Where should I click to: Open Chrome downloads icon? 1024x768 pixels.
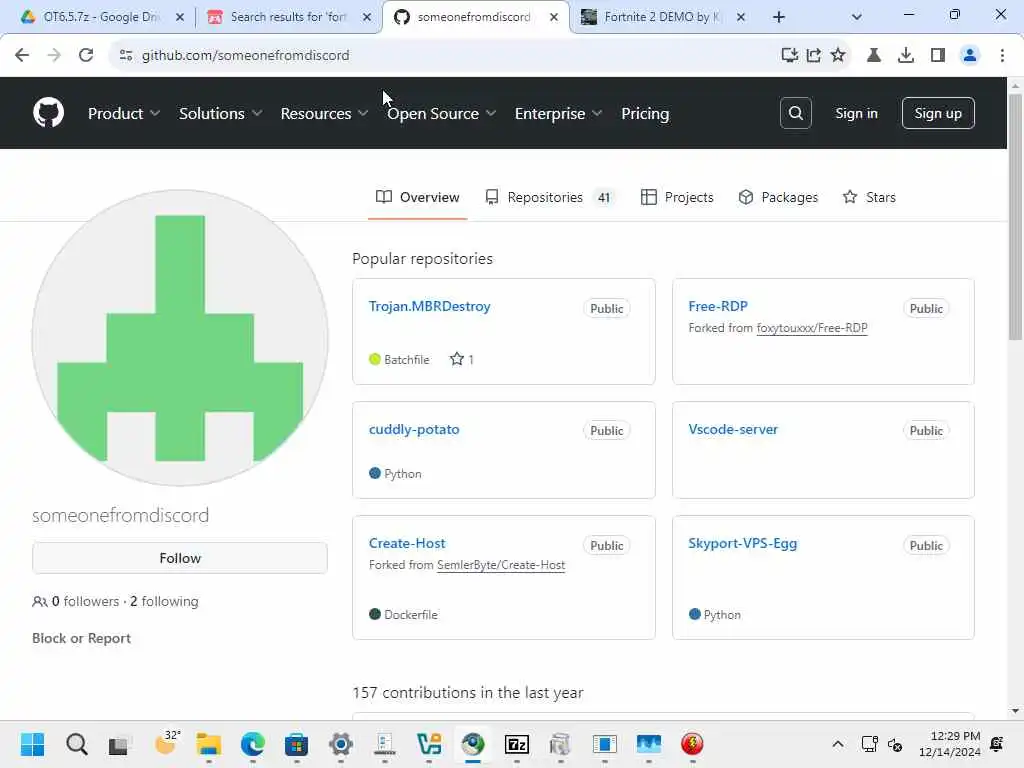point(906,56)
